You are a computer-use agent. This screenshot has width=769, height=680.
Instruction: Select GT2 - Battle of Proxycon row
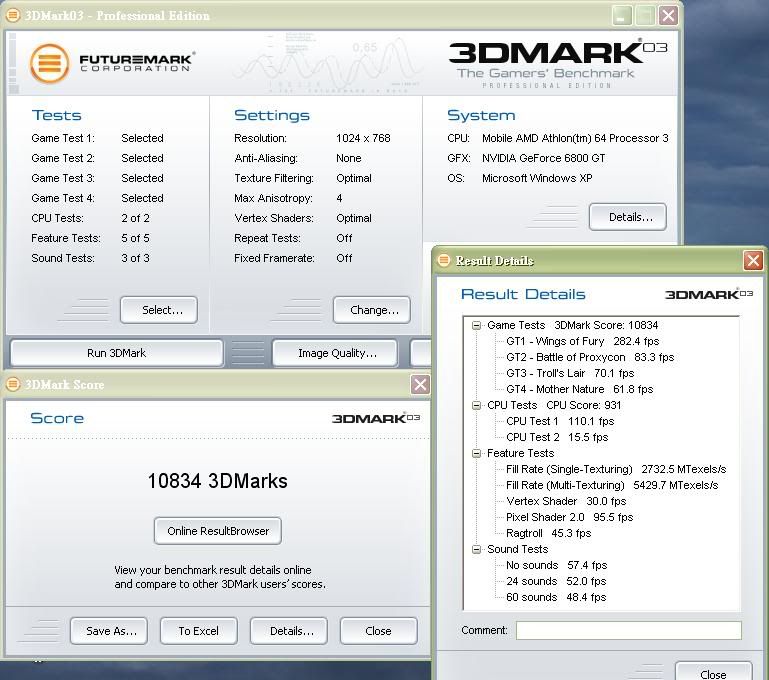tap(590, 357)
